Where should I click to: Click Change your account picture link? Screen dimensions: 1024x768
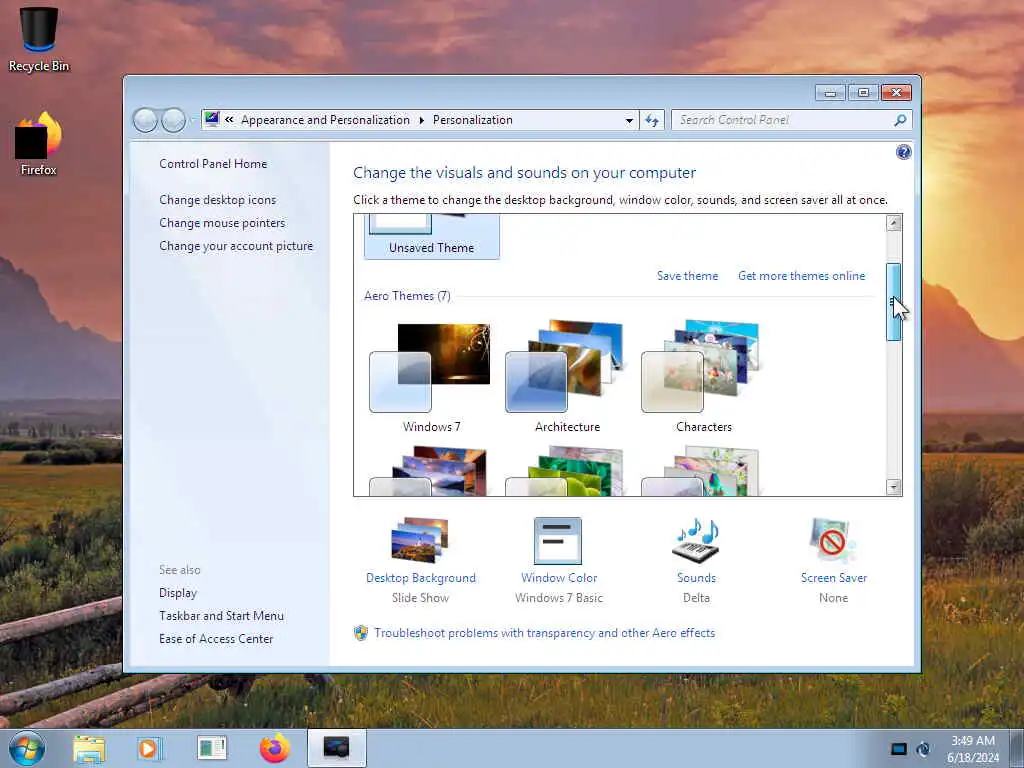(236, 246)
